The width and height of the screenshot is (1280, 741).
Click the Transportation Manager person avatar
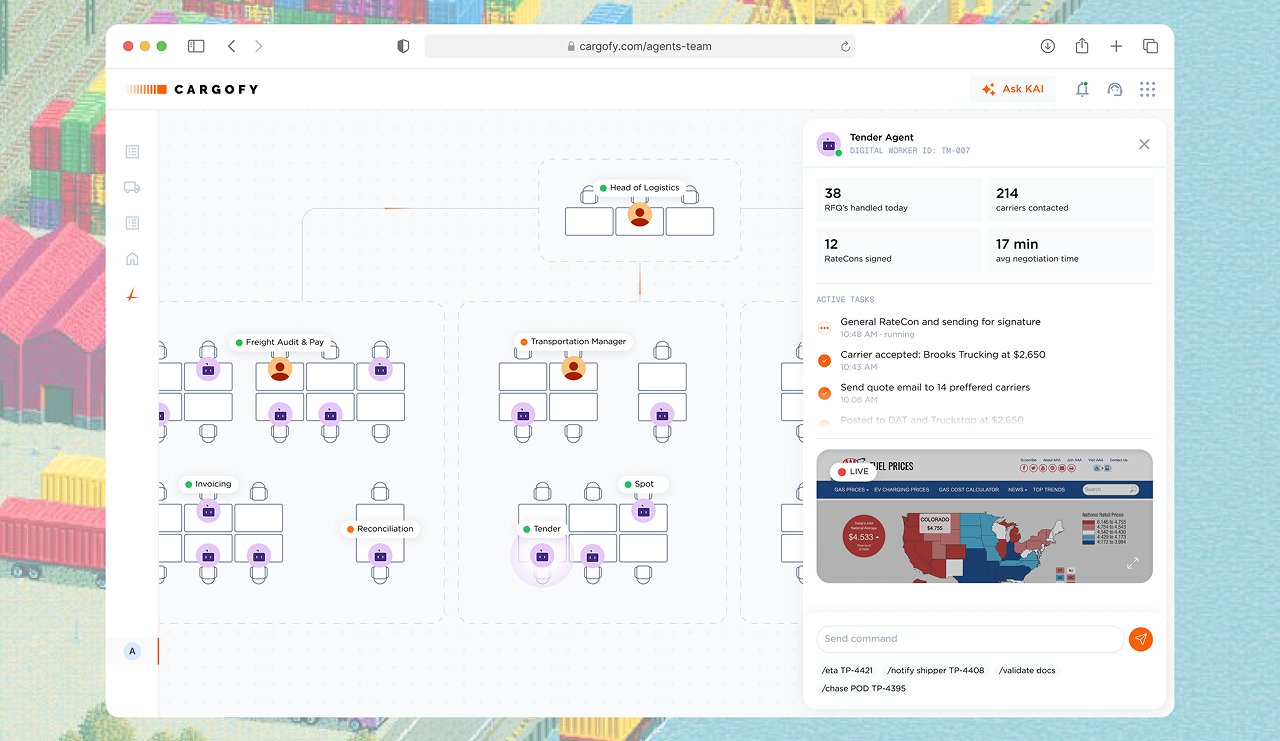(573, 370)
